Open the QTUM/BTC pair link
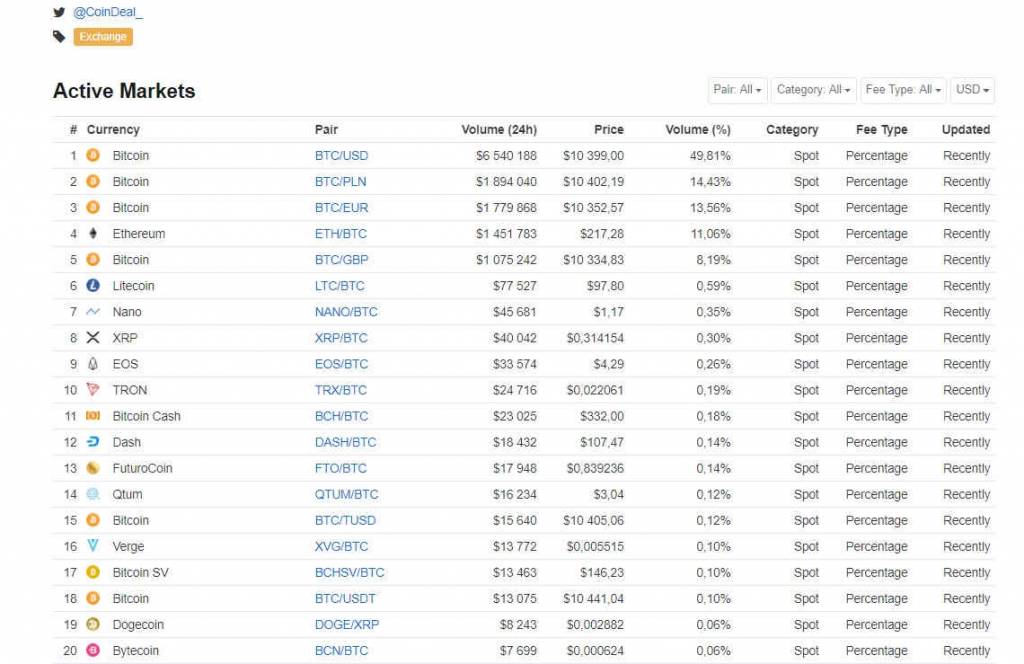The height and width of the screenshot is (664, 1024). point(347,494)
